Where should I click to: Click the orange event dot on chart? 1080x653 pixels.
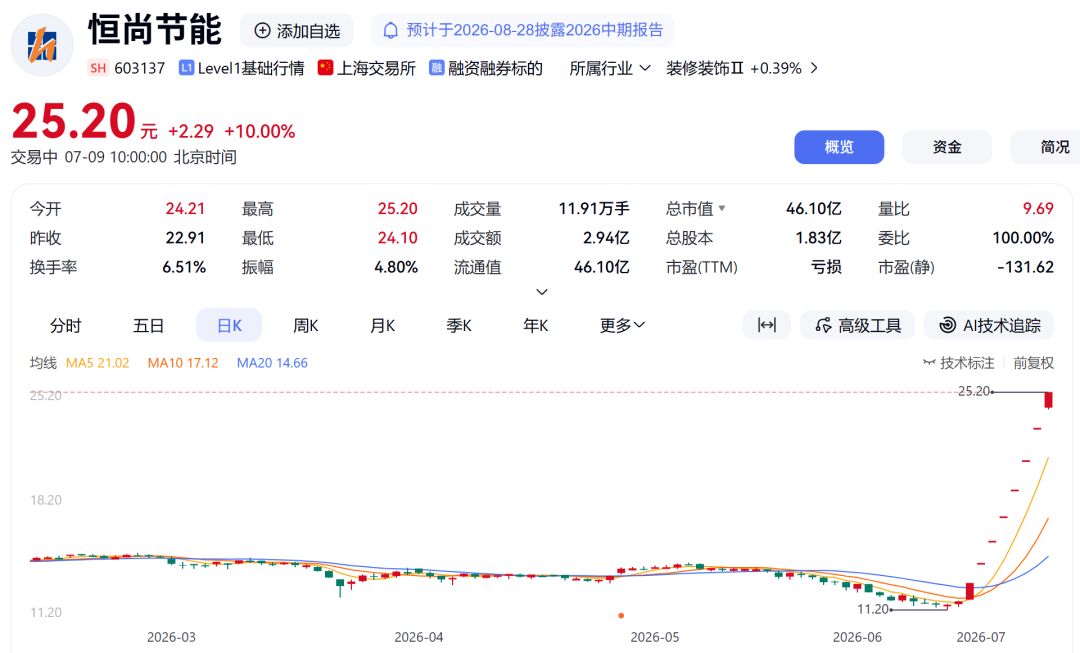pyautogui.click(x=621, y=616)
